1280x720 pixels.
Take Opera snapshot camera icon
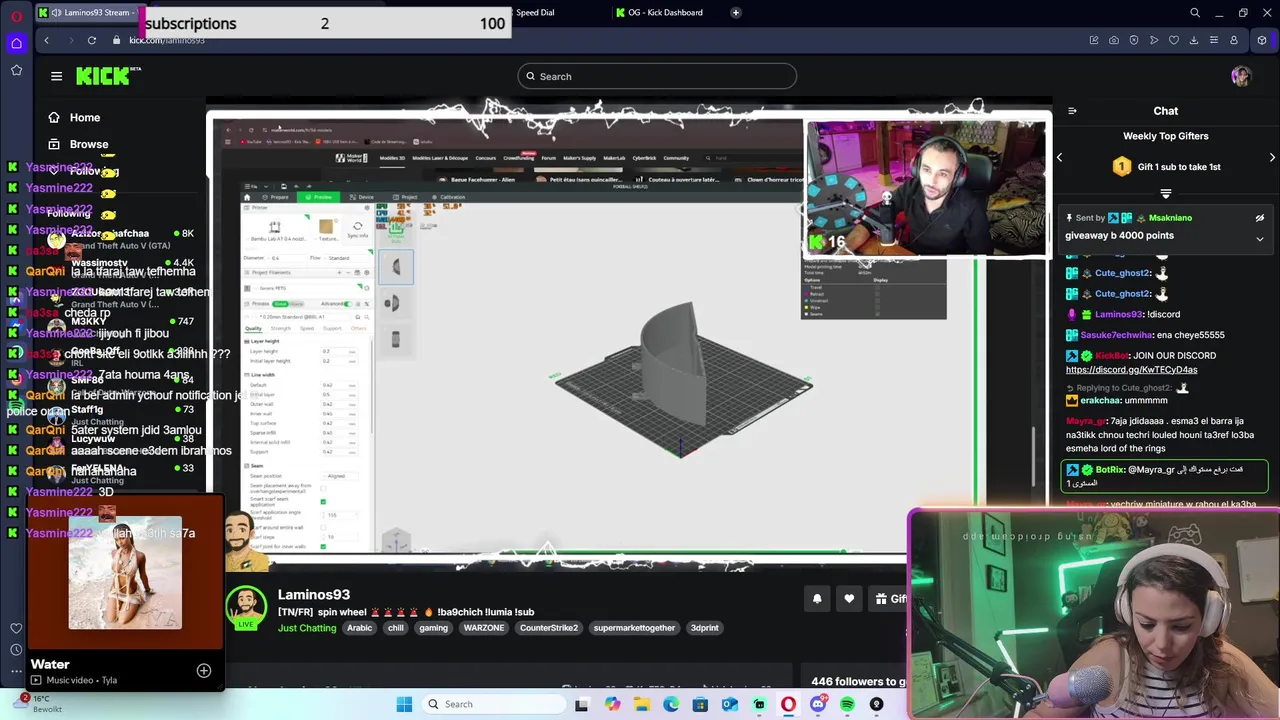click(x=1114, y=40)
